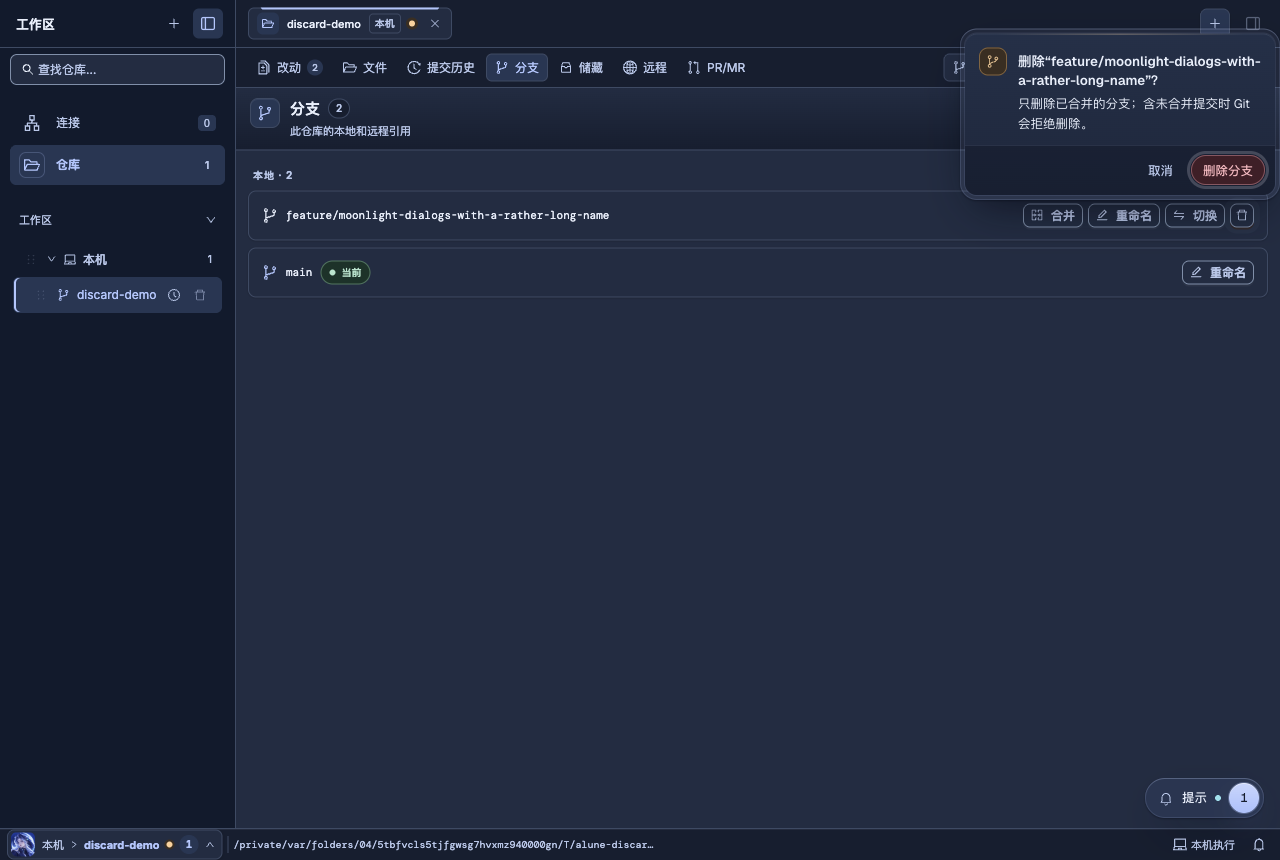The height and width of the screenshot is (860, 1280).
Task: Toggle the left sidebar panel
Action: [208, 23]
